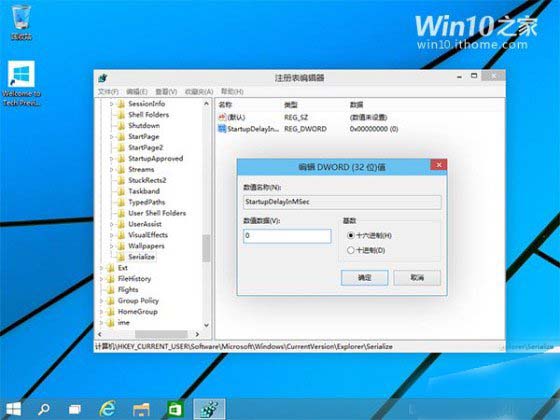This screenshot has height=420, width=560.
Task: Open the Help (H) menu
Action: point(232,92)
